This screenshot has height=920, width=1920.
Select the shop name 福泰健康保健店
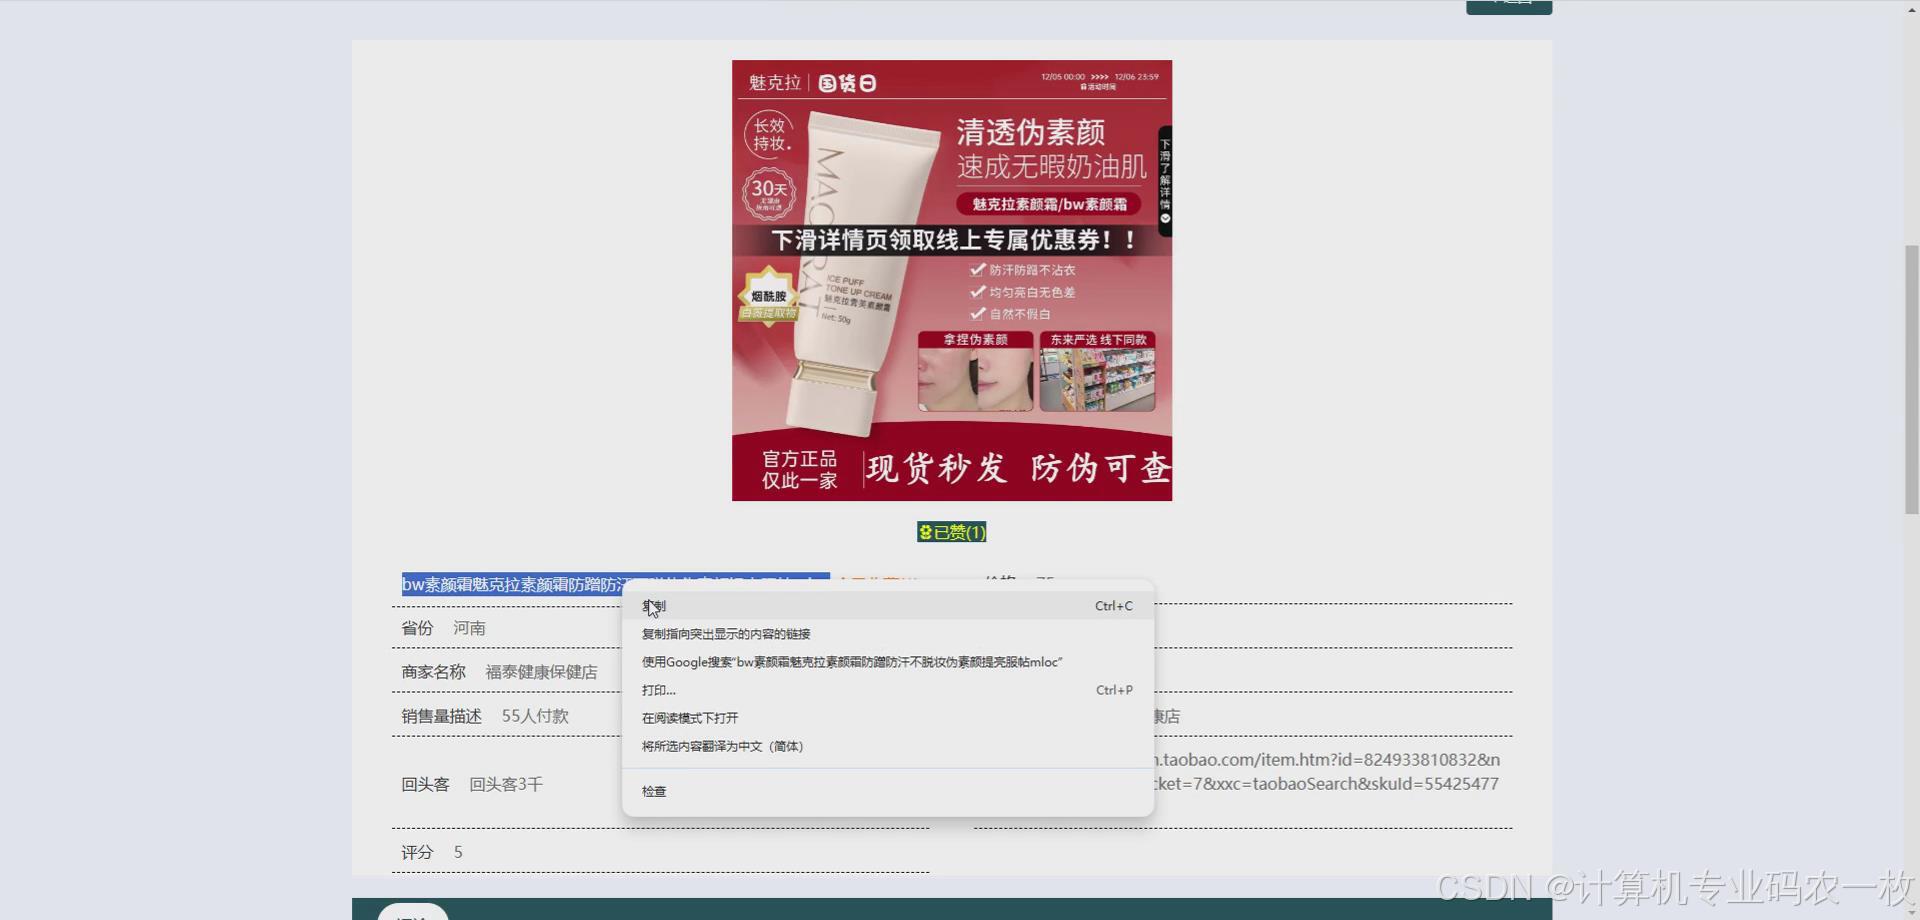pos(541,672)
